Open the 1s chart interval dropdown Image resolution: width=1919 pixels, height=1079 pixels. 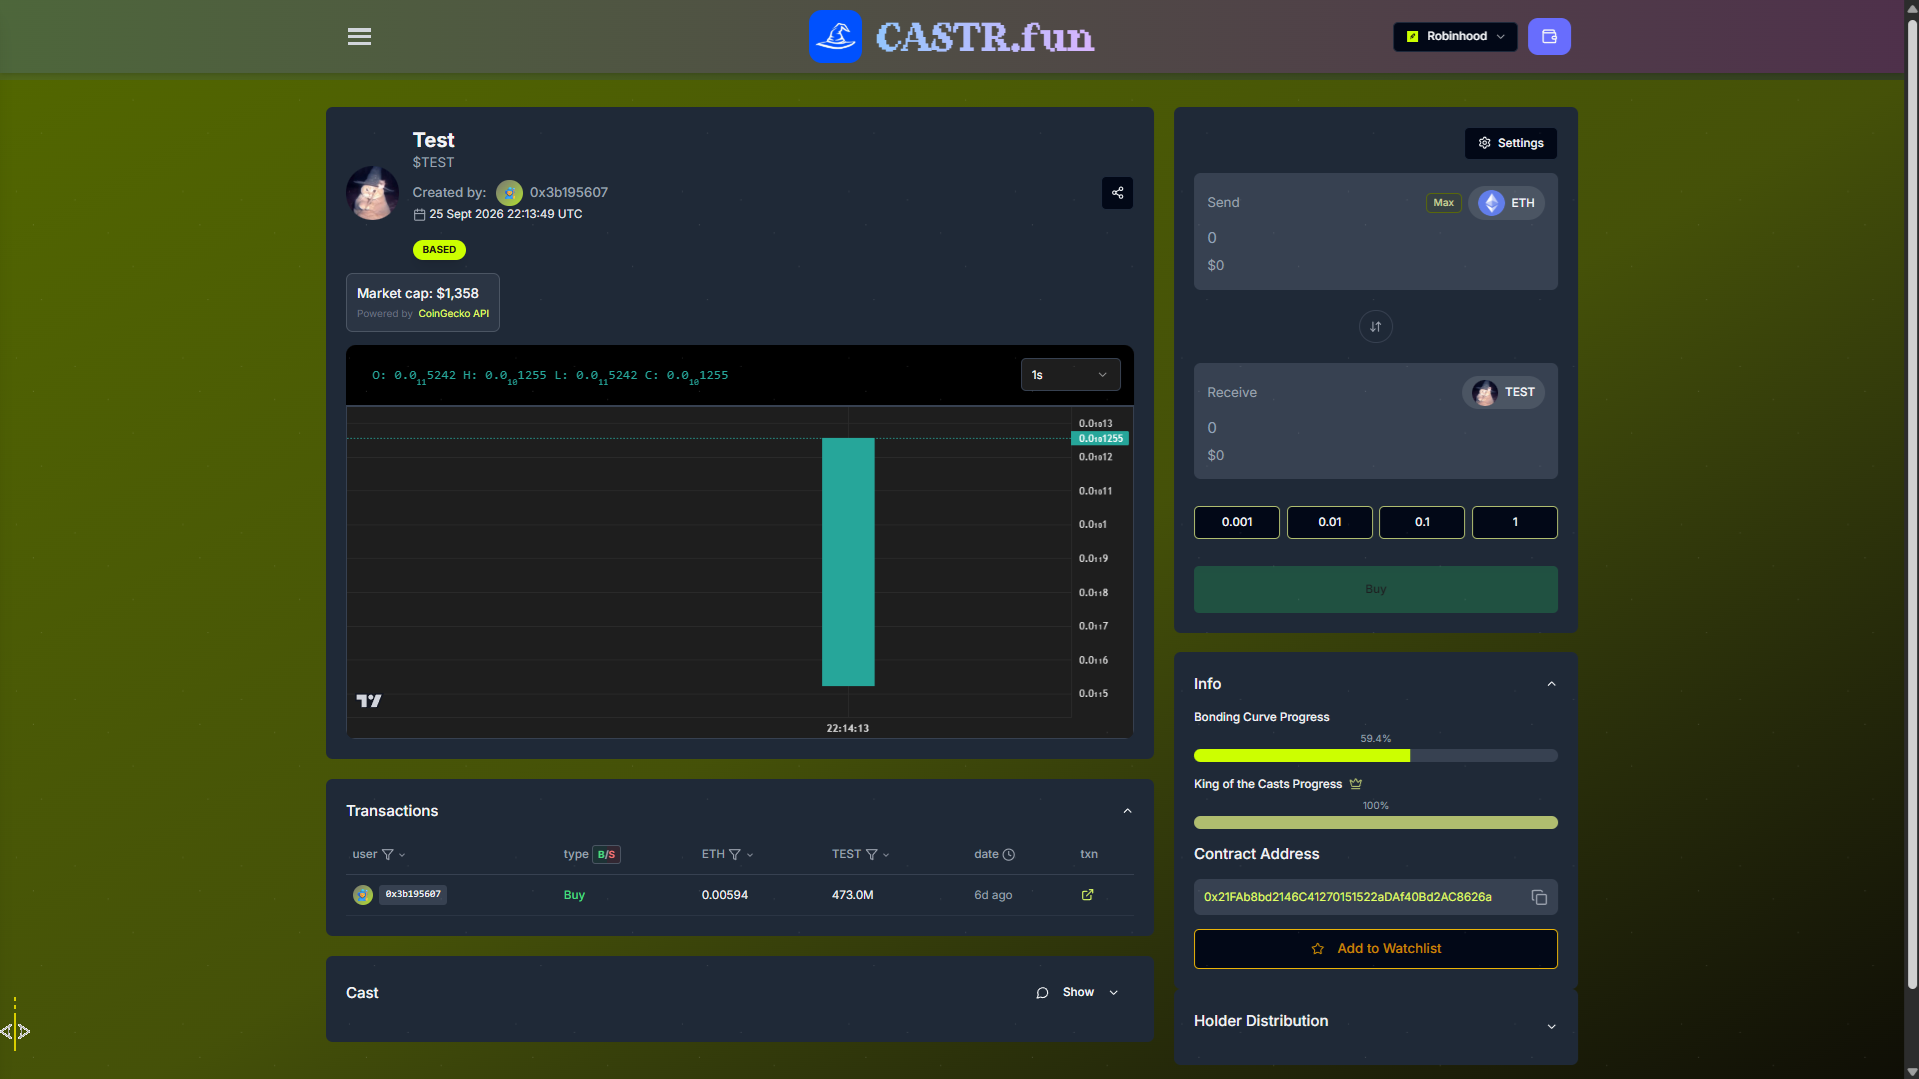(x=1070, y=375)
